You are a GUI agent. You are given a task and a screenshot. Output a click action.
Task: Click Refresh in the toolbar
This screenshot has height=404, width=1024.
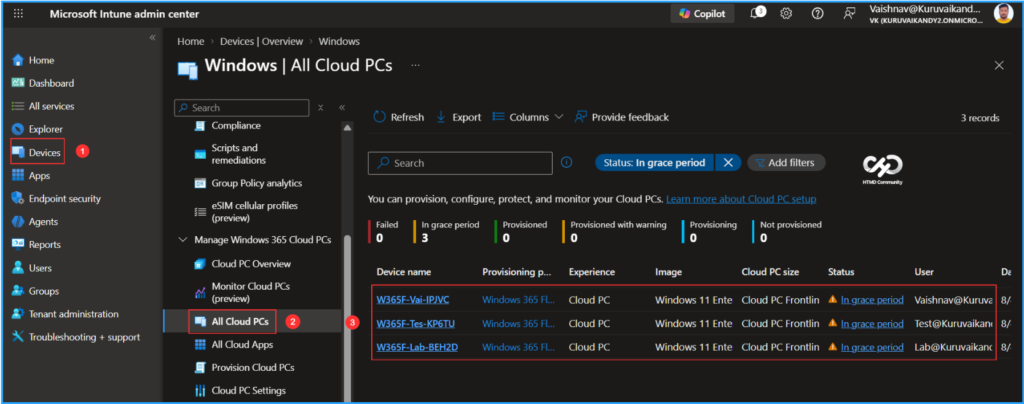pyautogui.click(x=398, y=117)
